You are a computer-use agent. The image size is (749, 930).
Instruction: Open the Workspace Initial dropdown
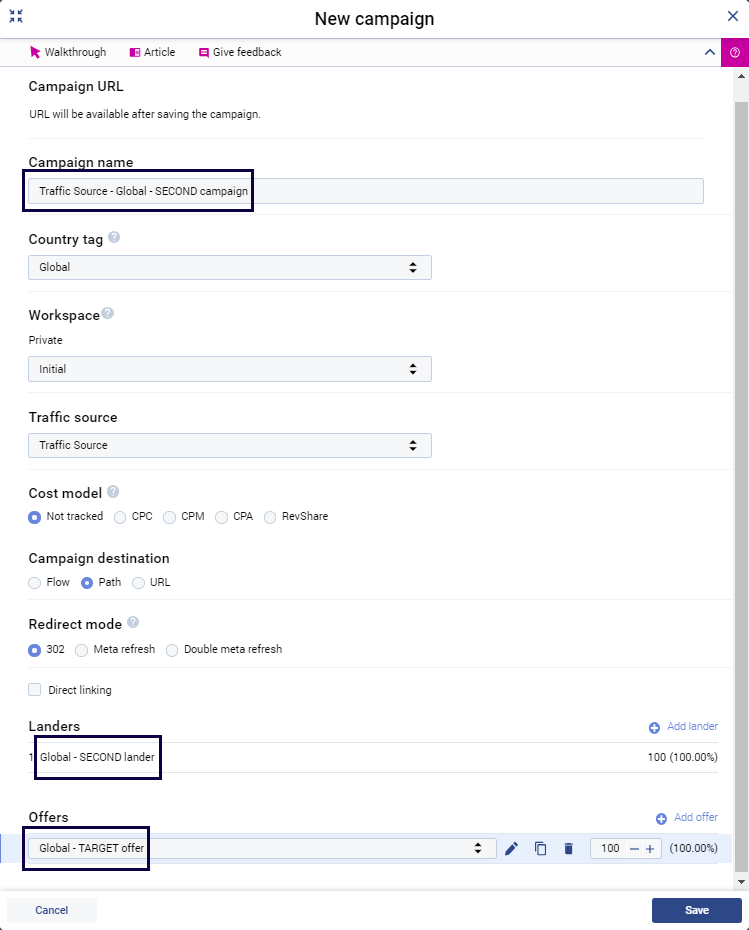(230, 369)
